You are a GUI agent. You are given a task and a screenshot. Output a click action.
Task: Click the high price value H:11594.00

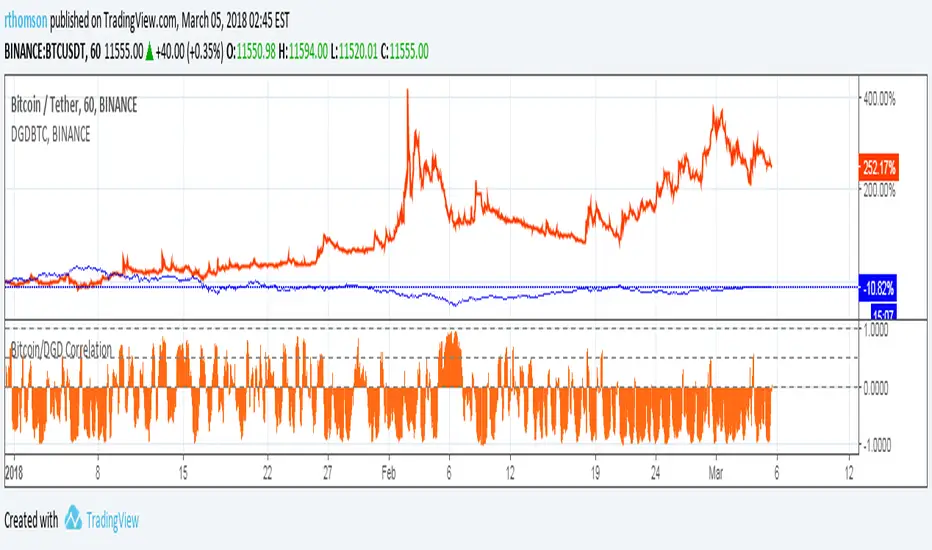pos(303,52)
